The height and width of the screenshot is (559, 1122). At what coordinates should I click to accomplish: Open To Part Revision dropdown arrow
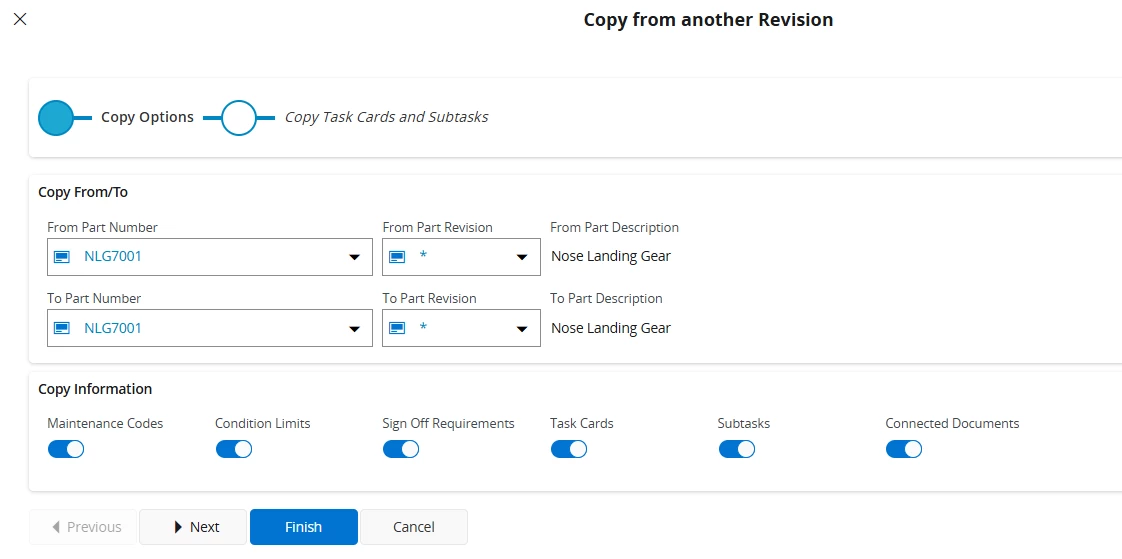coord(522,329)
